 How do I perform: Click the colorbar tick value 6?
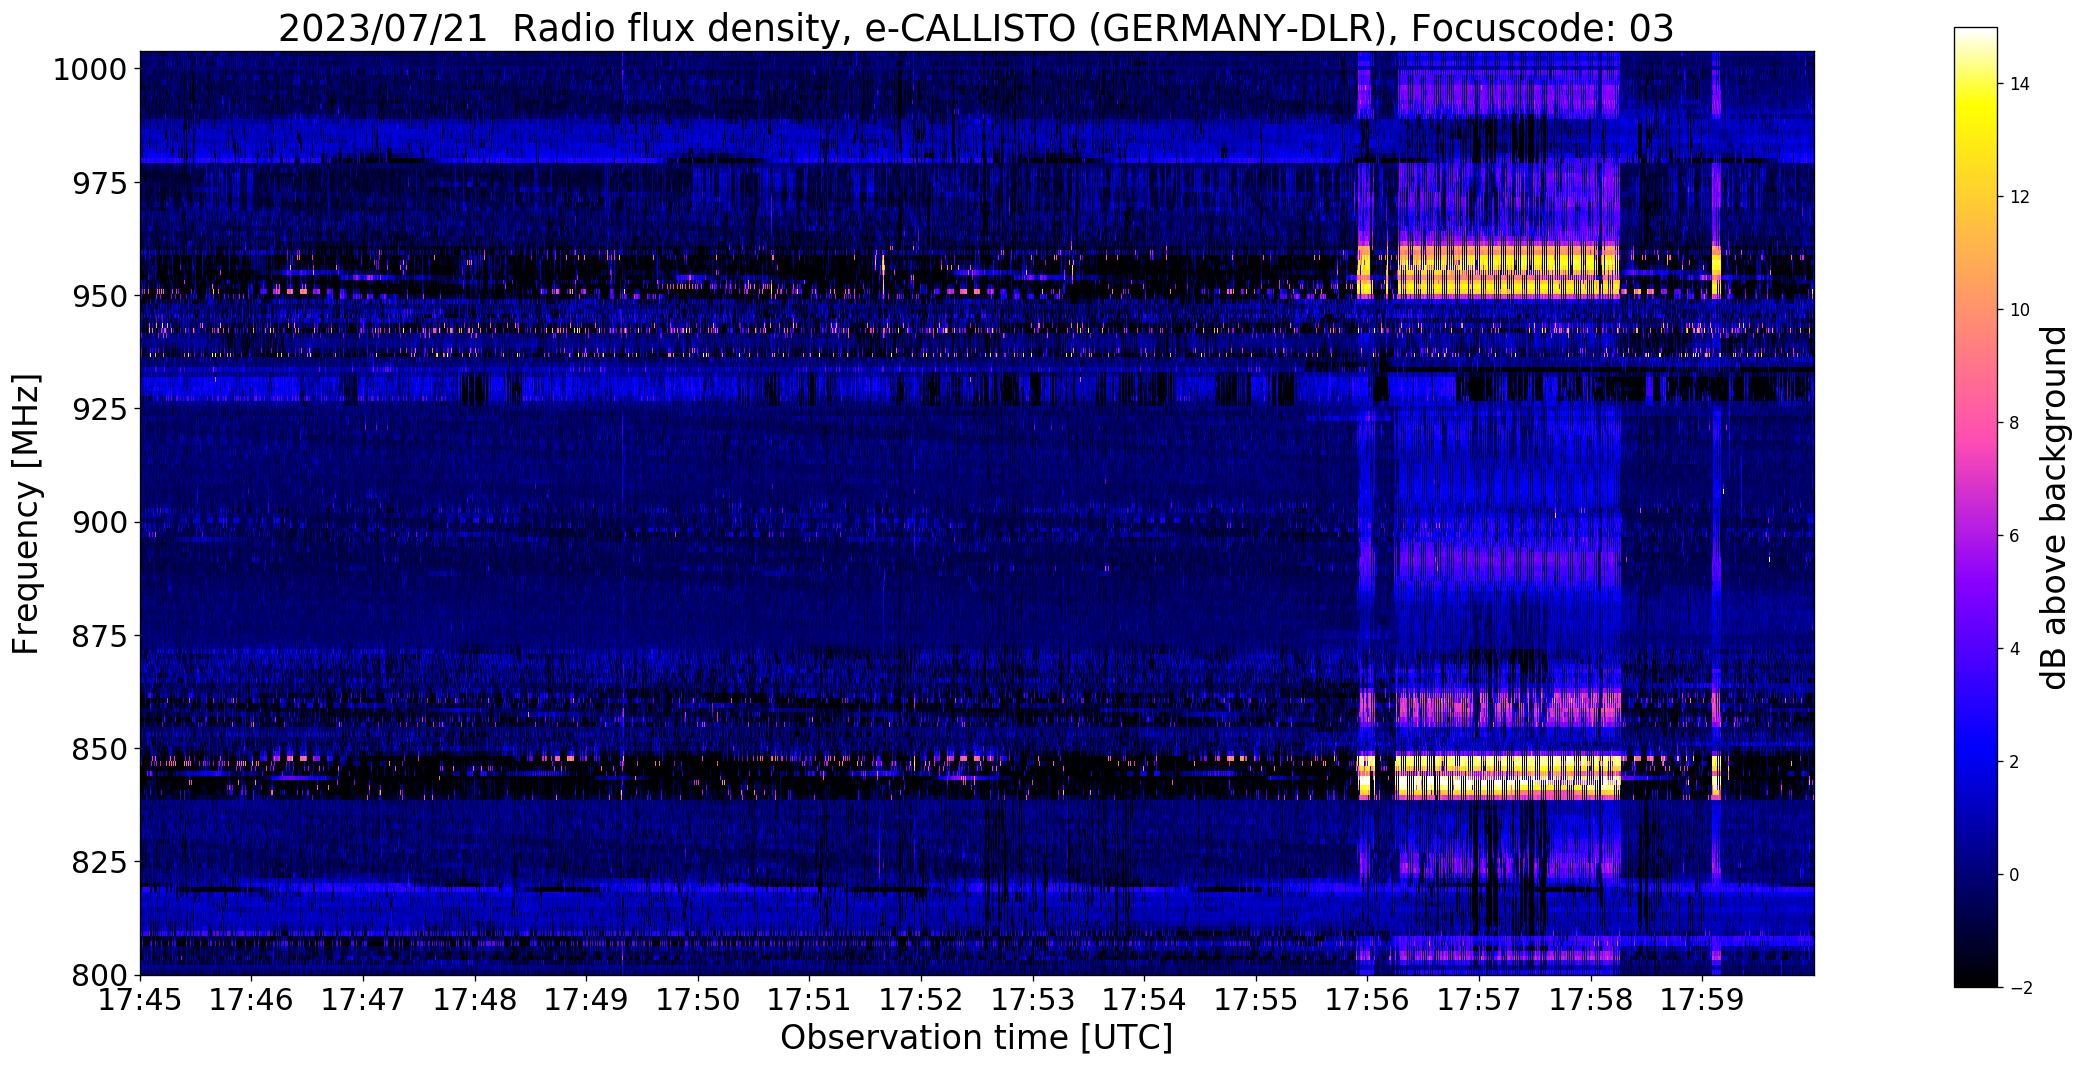(2014, 536)
